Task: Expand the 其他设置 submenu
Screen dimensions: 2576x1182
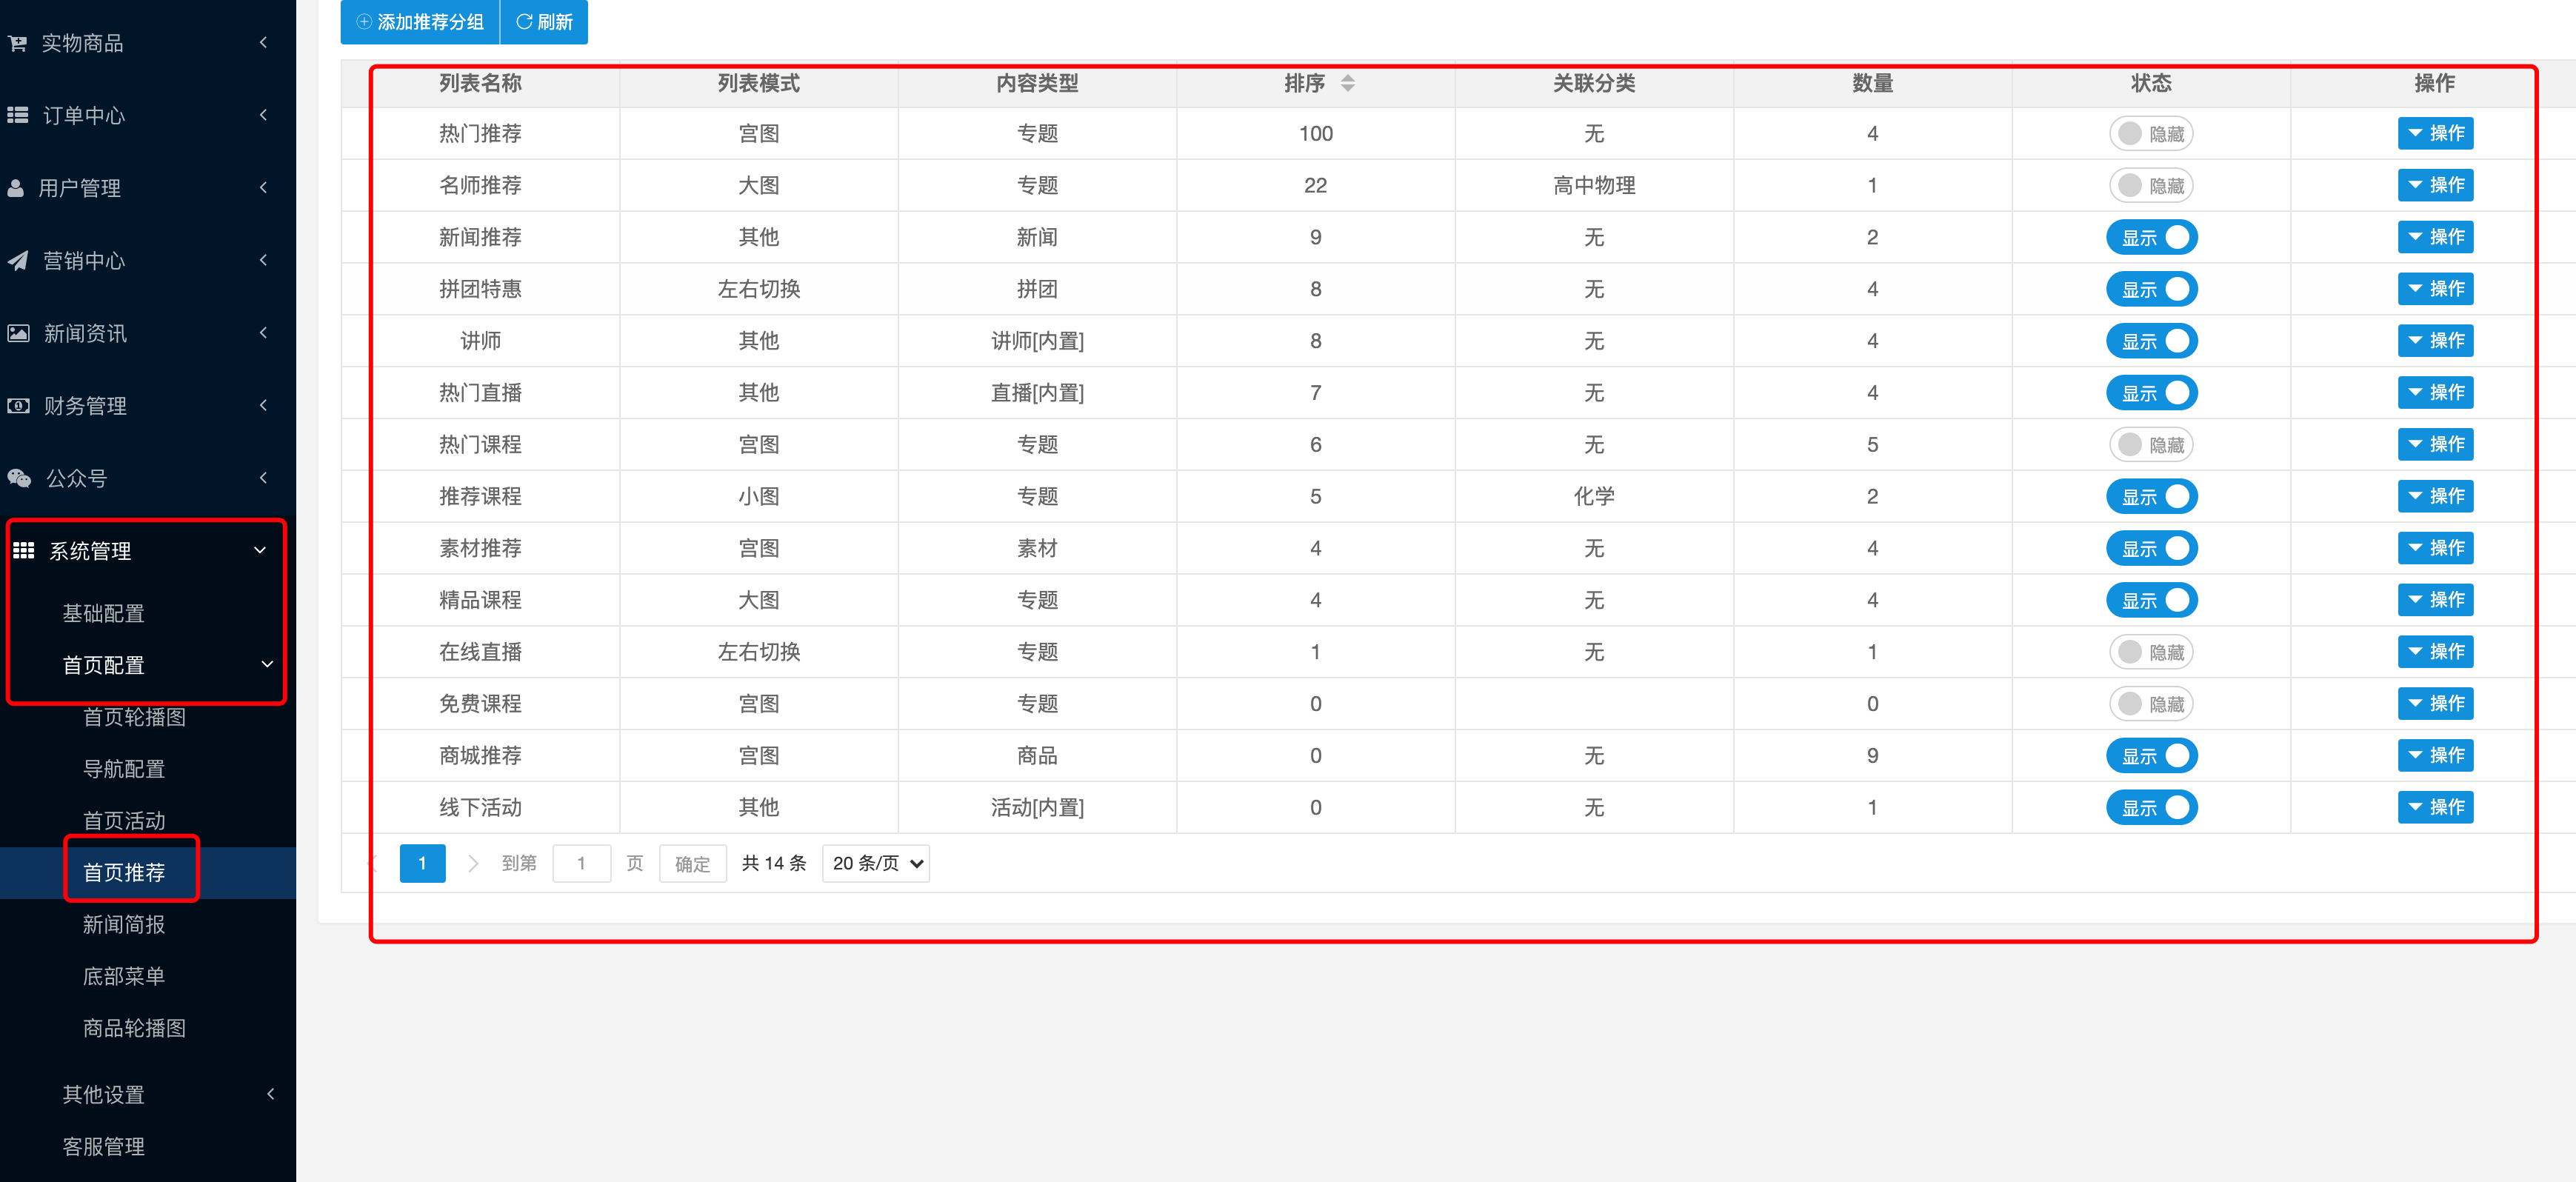Action: click(x=148, y=1094)
